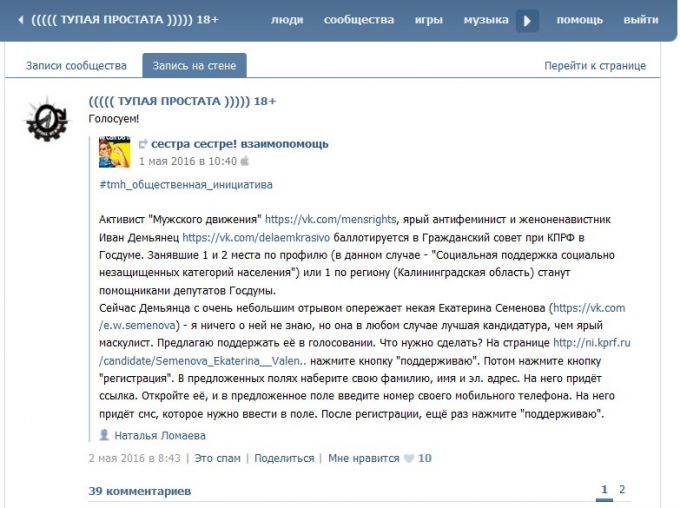Open люди in the top navigation
The height and width of the screenshot is (508, 680).
point(287,20)
